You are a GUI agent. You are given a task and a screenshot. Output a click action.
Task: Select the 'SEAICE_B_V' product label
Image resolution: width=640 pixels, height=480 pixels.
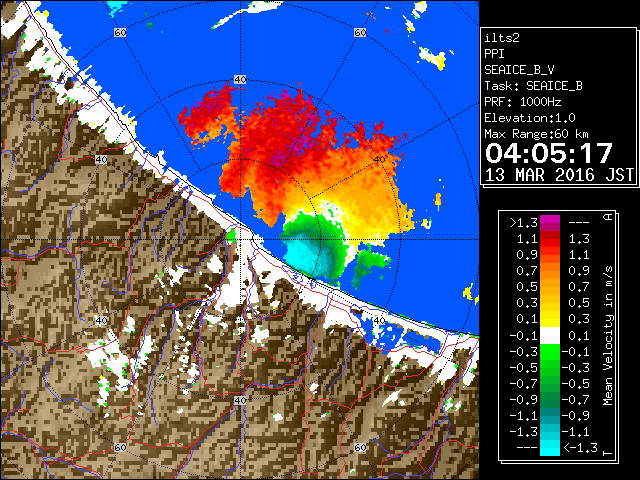pyautogui.click(x=519, y=70)
